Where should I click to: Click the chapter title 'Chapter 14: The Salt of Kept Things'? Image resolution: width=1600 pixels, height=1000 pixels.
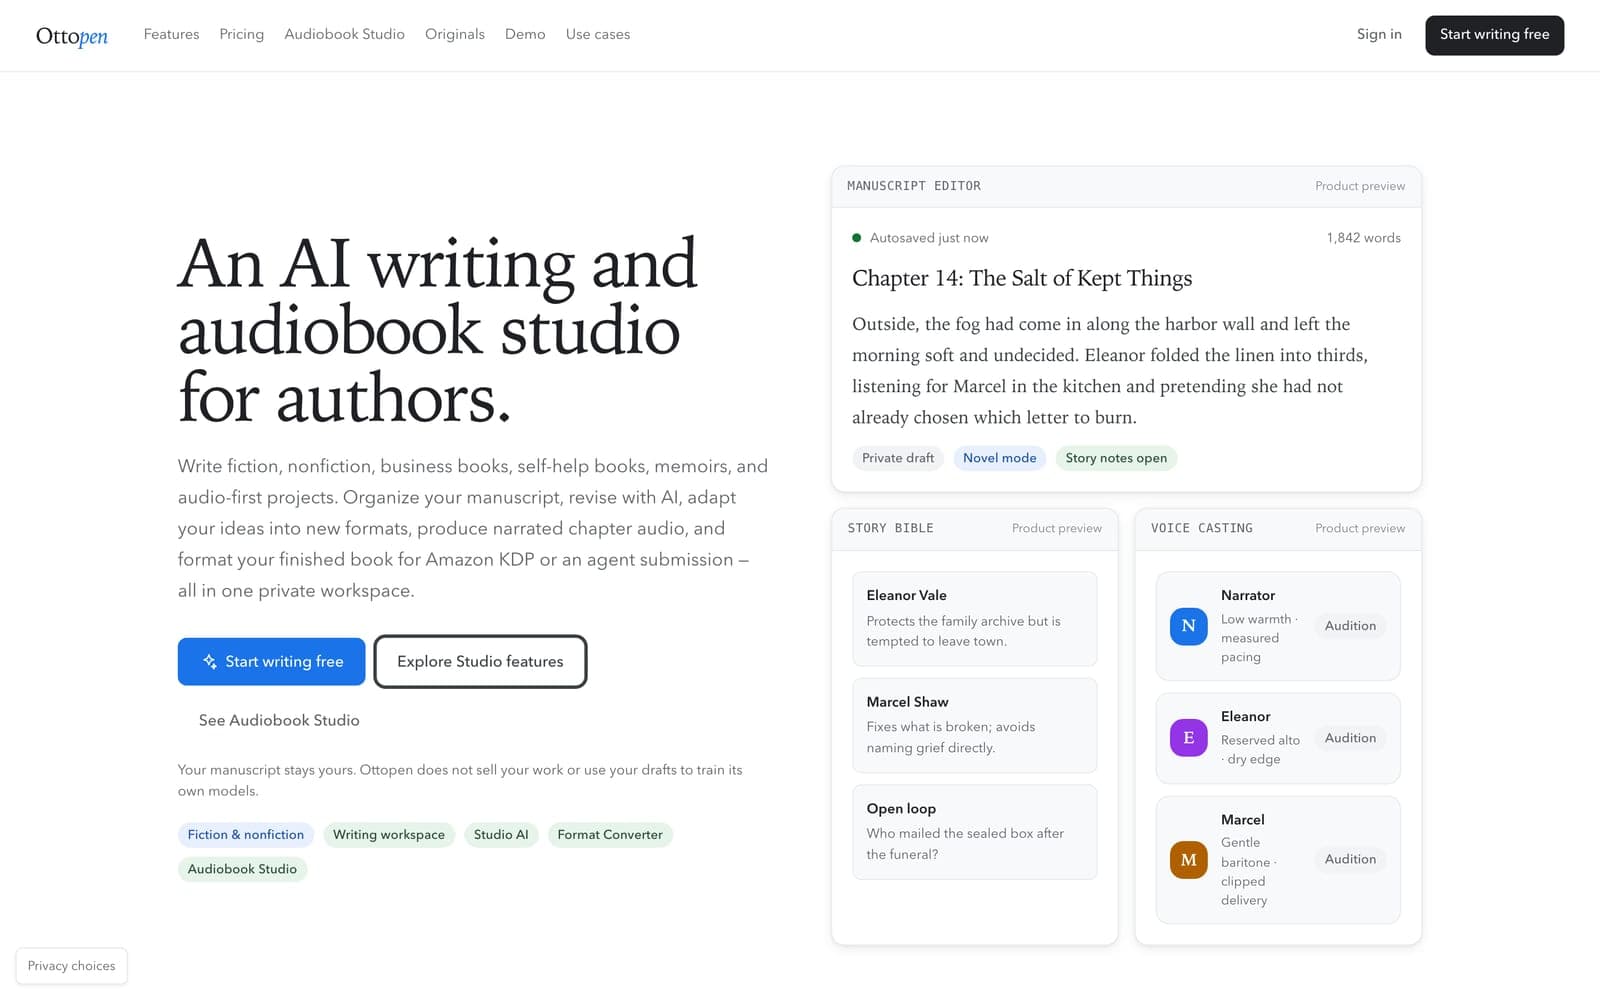[1022, 278]
